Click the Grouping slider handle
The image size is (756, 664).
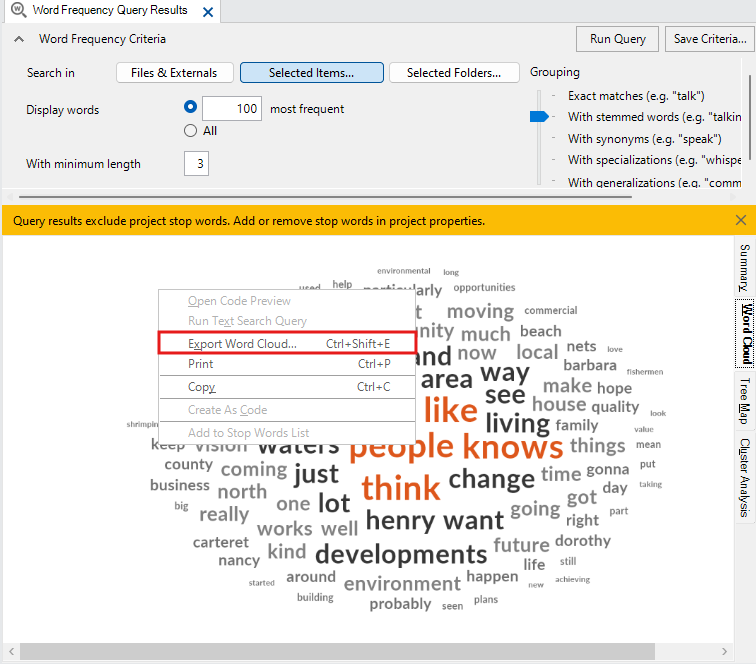point(539,117)
